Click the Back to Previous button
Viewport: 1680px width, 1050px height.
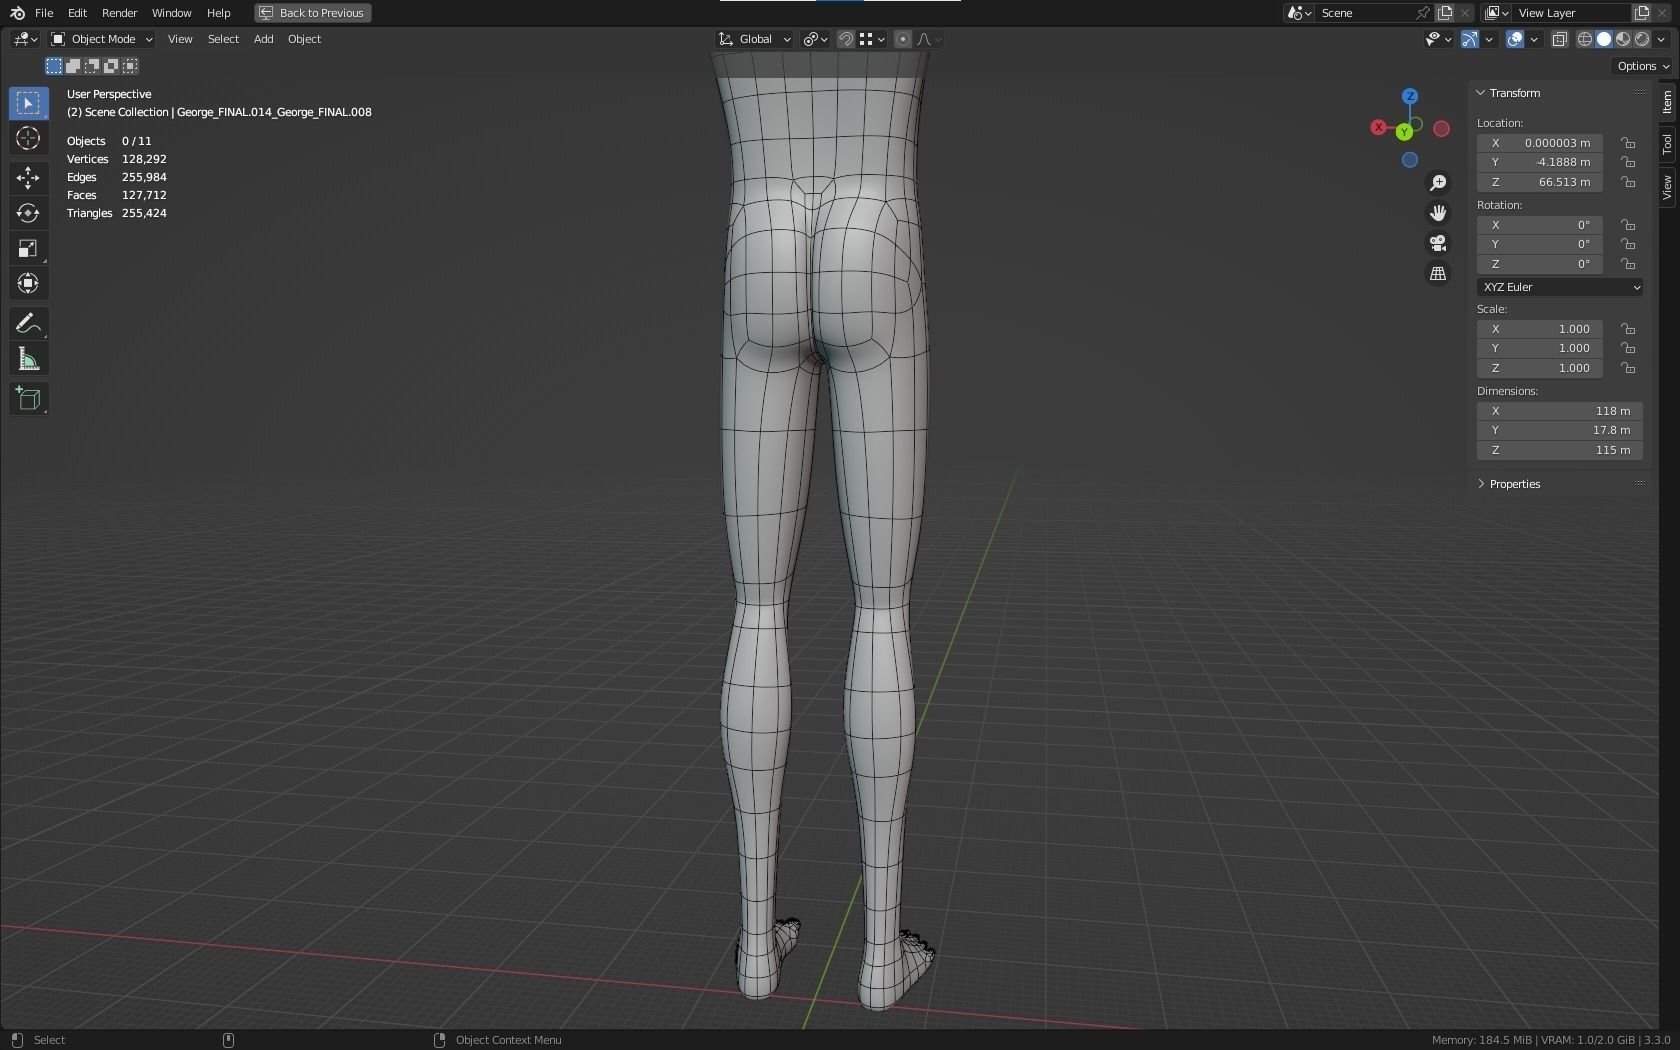(313, 13)
